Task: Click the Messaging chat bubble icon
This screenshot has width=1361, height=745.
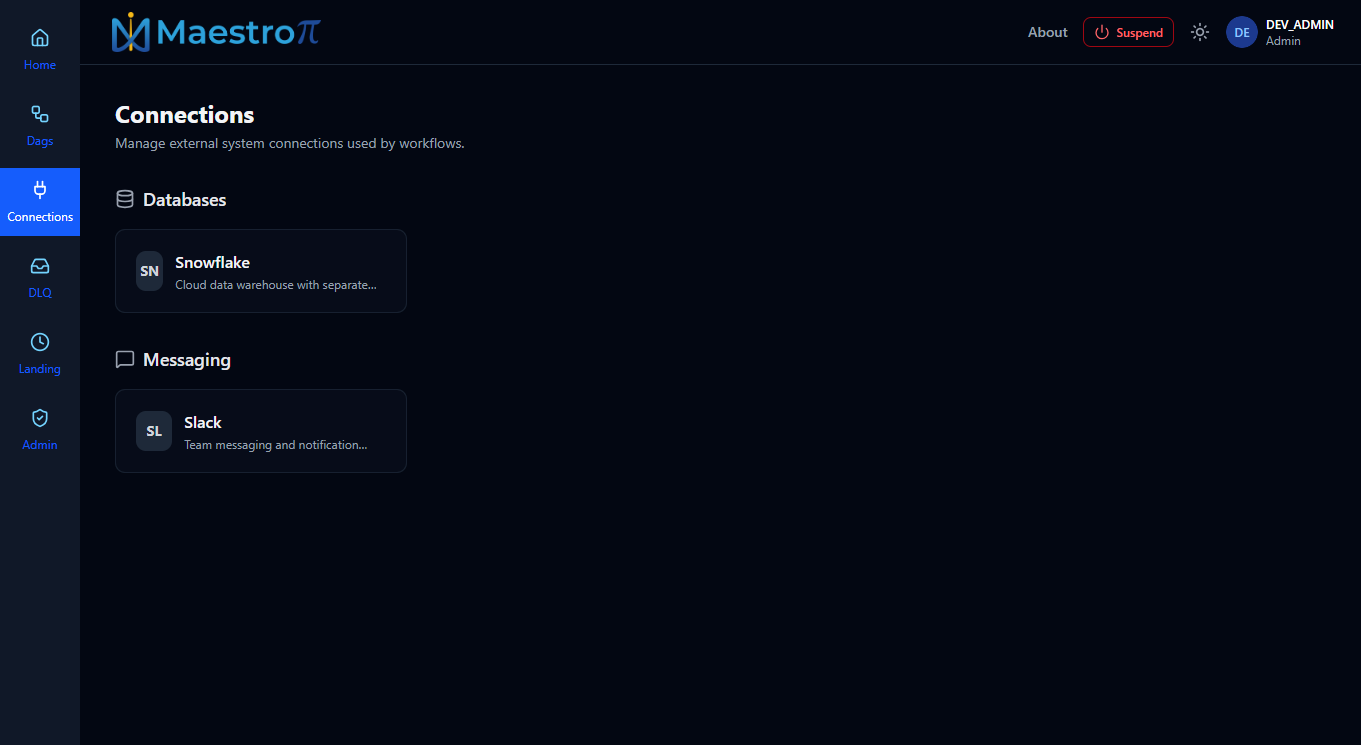Action: [x=125, y=359]
